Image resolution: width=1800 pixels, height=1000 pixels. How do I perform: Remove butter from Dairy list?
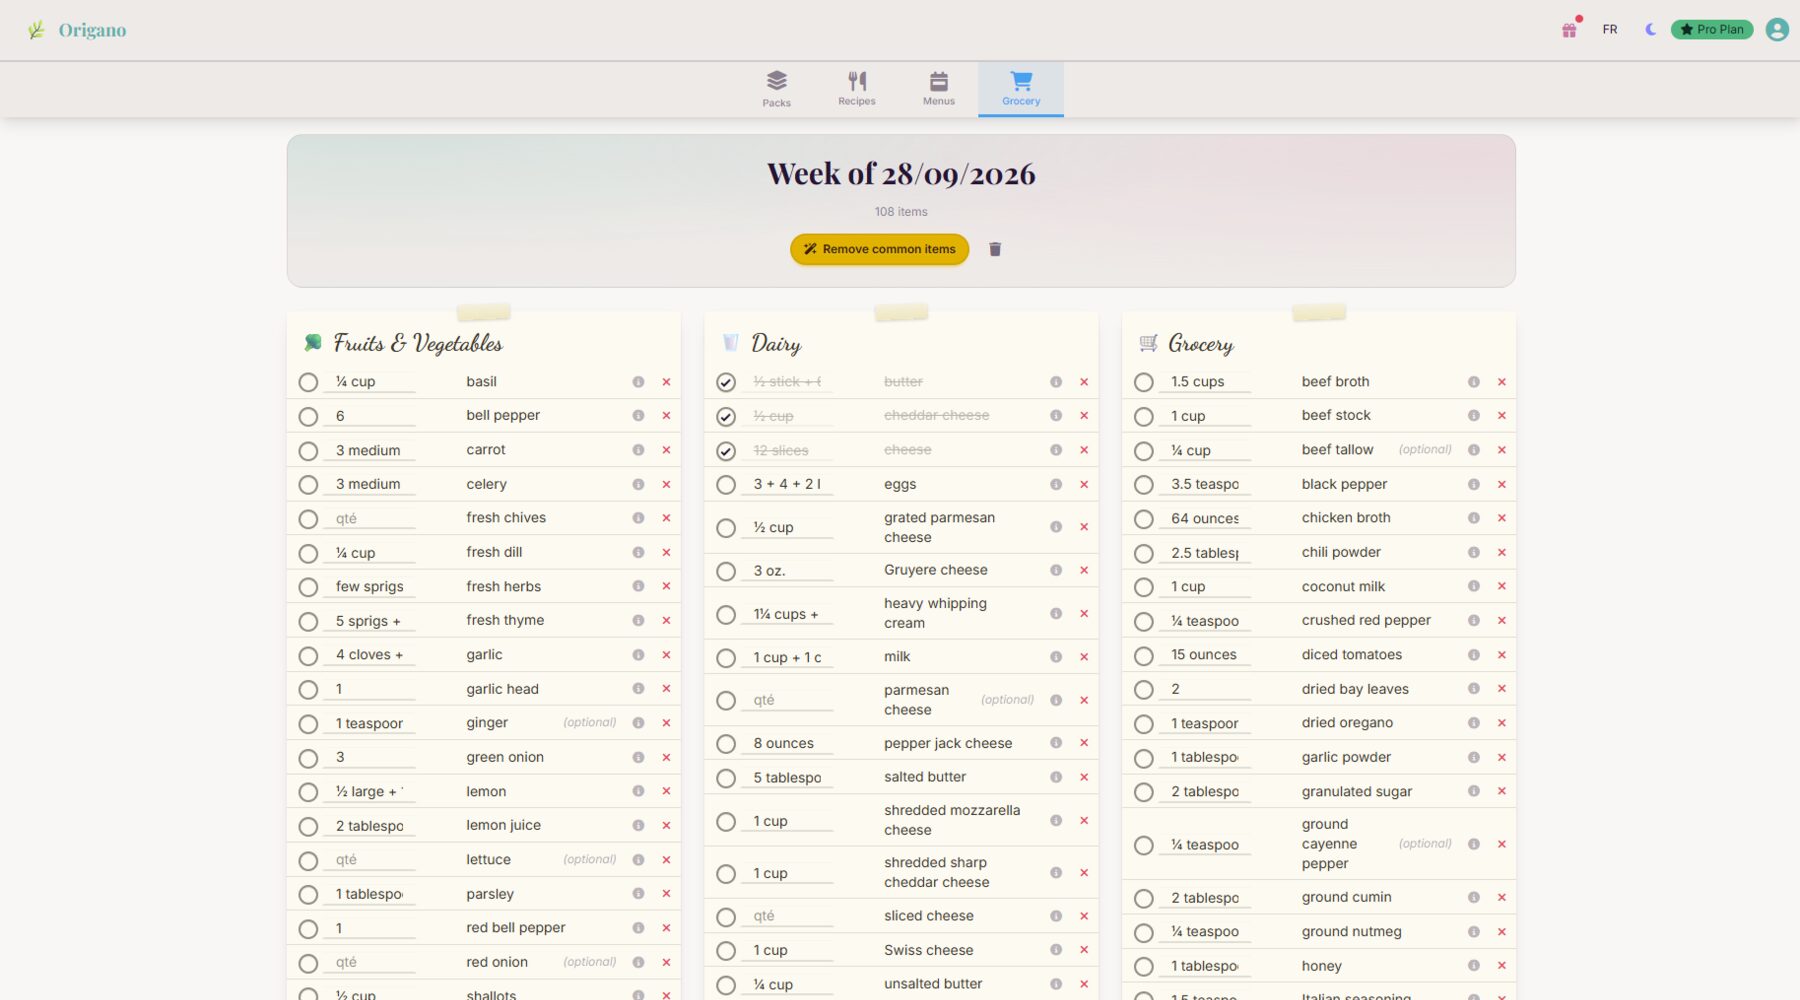[x=1084, y=382]
